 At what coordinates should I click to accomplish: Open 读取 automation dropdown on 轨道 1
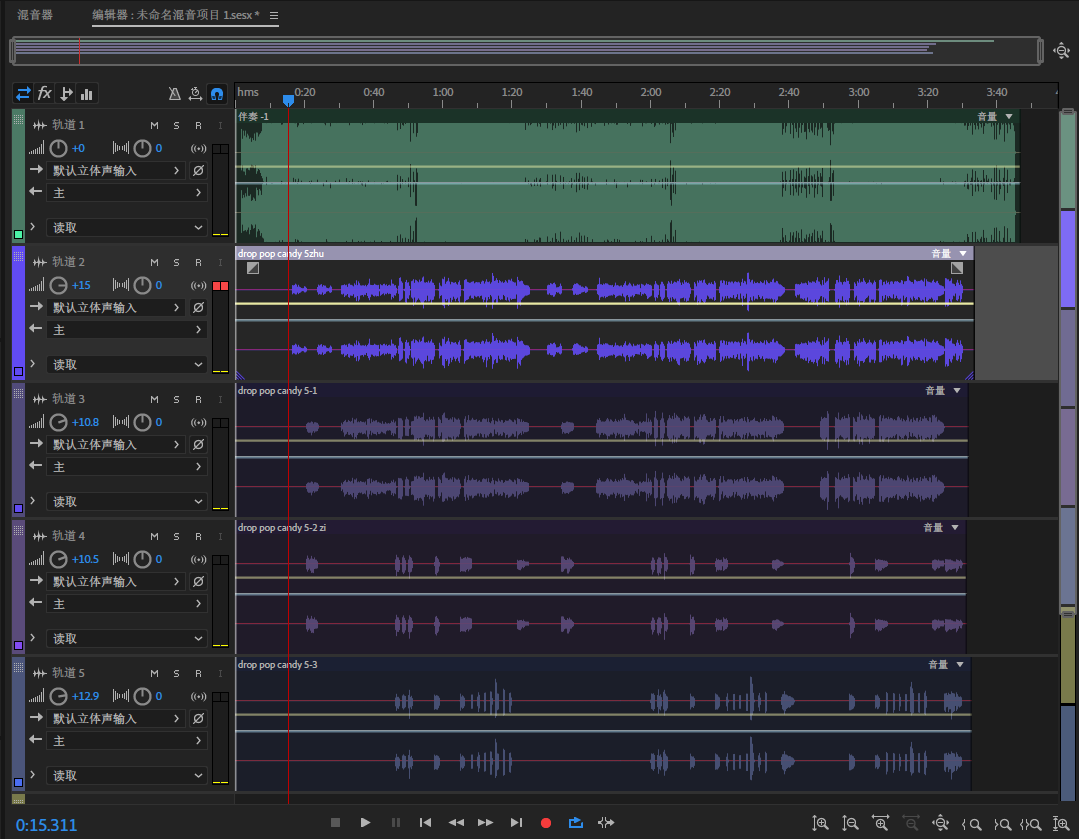click(x=126, y=228)
